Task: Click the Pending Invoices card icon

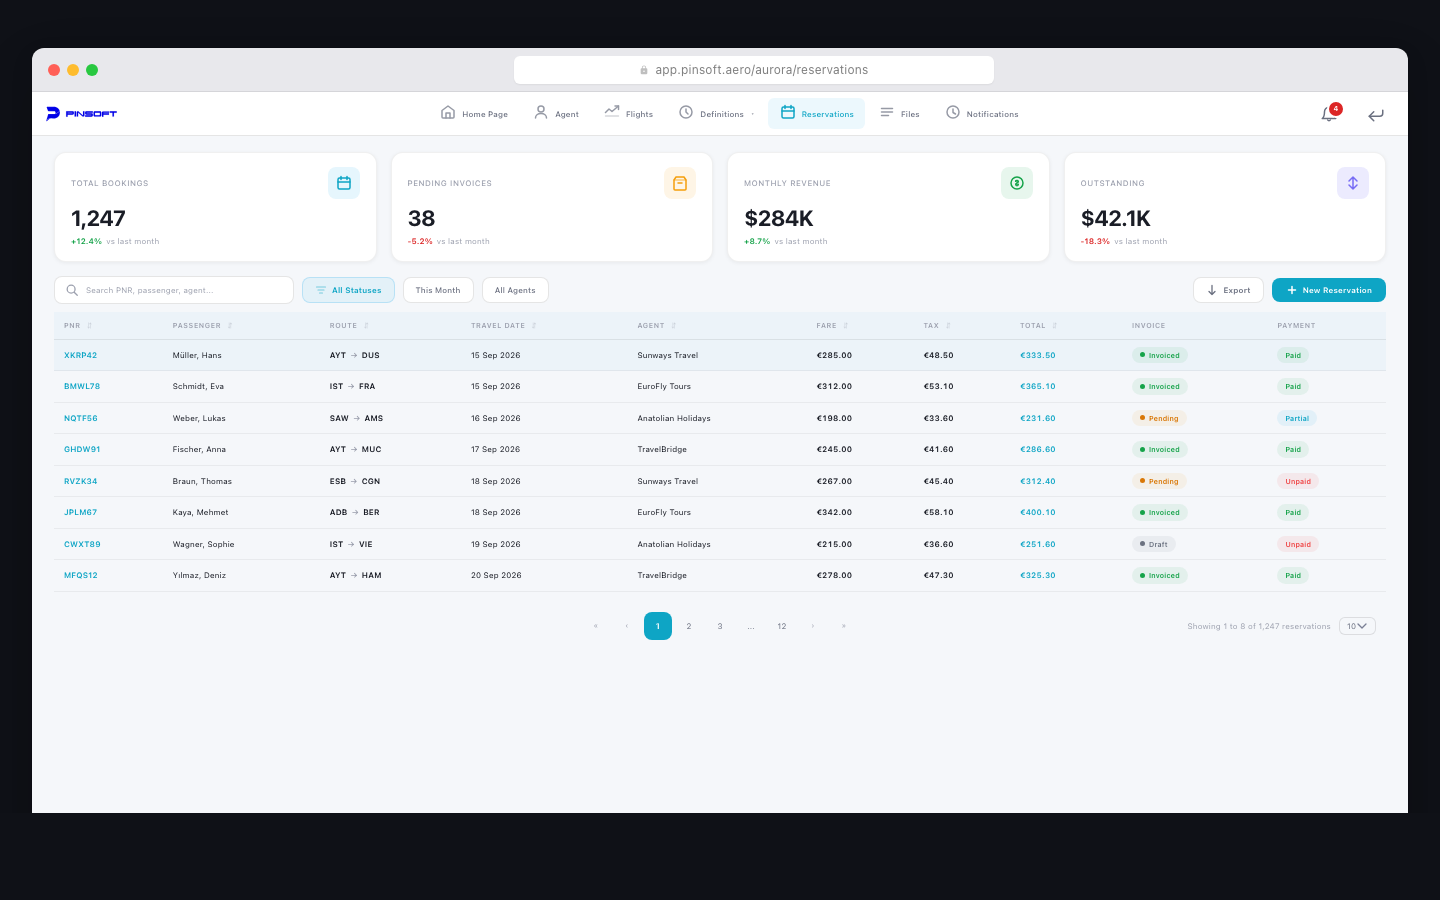Action: 680,183
